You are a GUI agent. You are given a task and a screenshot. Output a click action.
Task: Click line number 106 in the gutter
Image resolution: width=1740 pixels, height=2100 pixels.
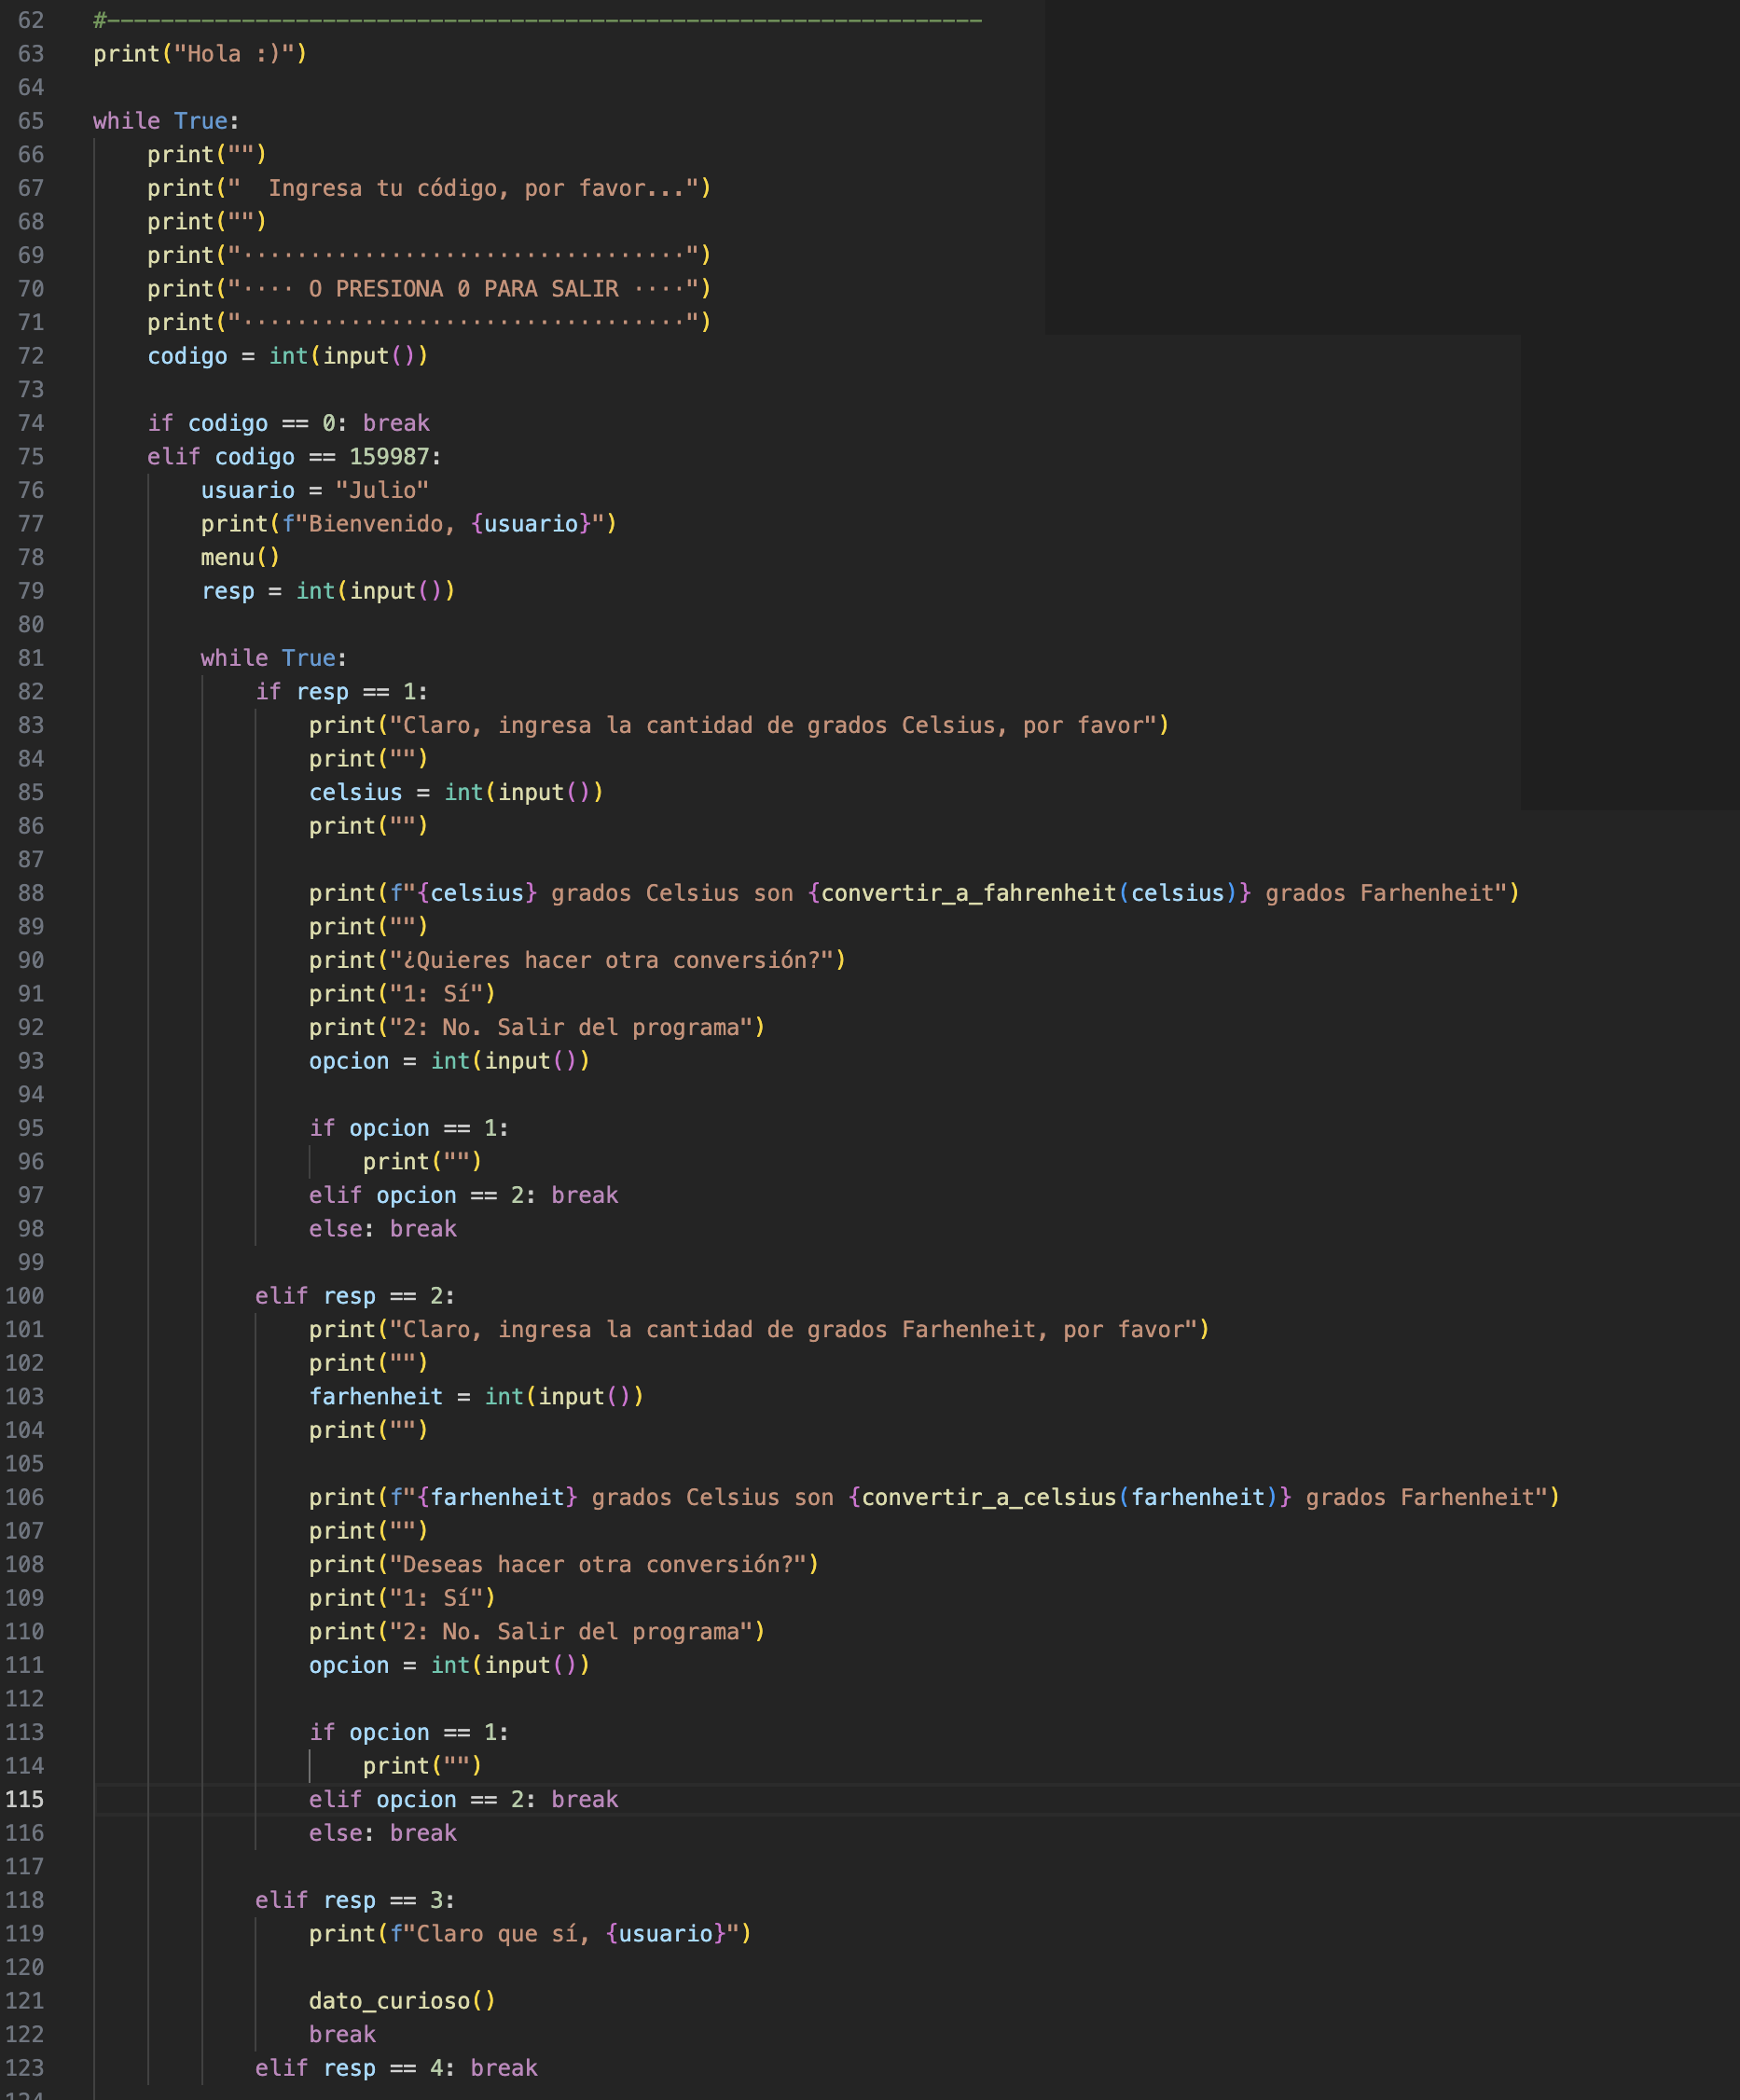coord(24,1498)
